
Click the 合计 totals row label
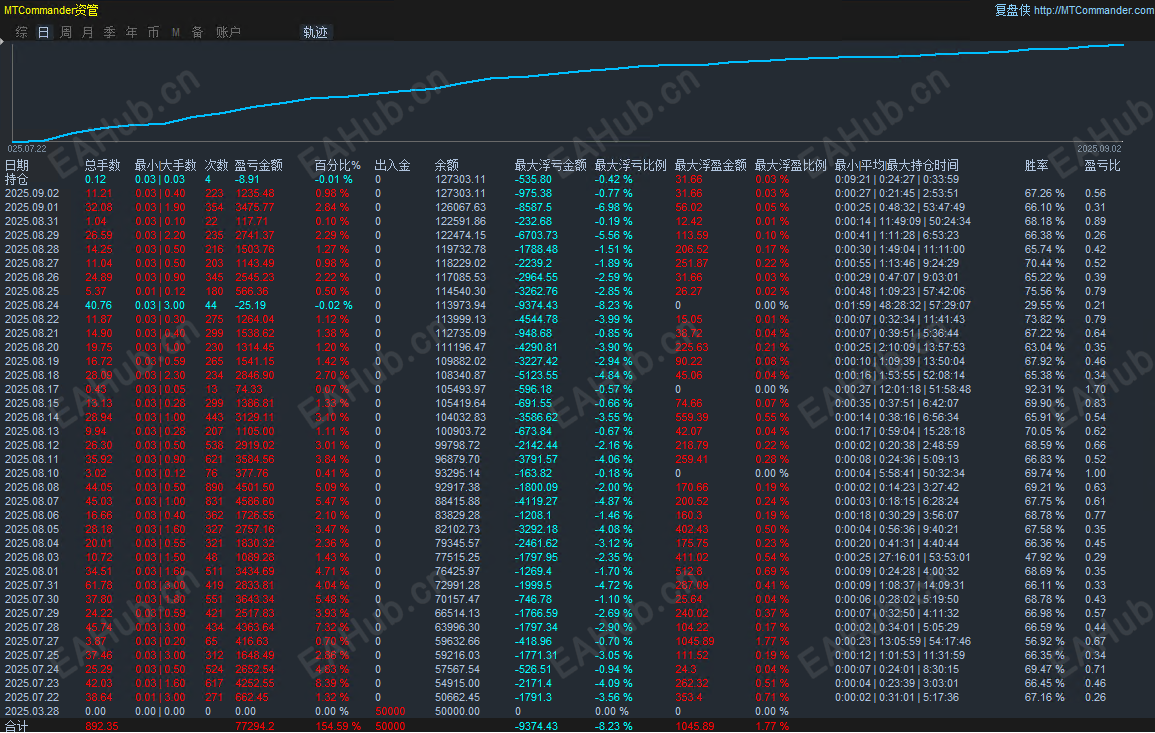(17, 726)
